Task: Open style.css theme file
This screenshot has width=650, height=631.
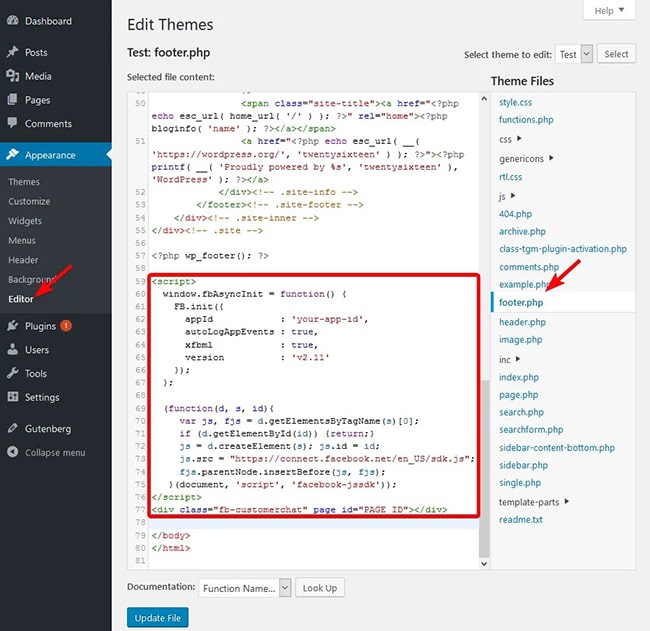Action: (x=515, y=102)
